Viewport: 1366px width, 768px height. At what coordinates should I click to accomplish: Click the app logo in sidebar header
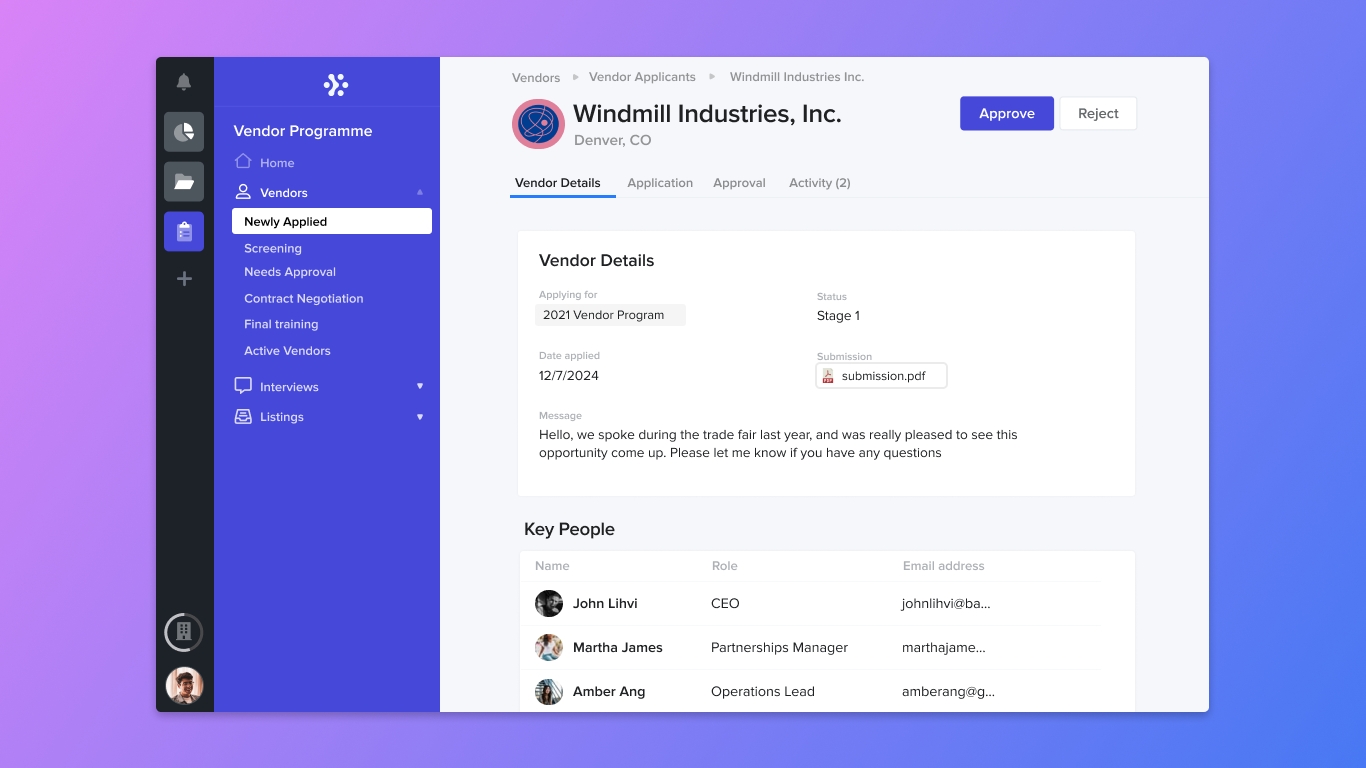[336, 85]
